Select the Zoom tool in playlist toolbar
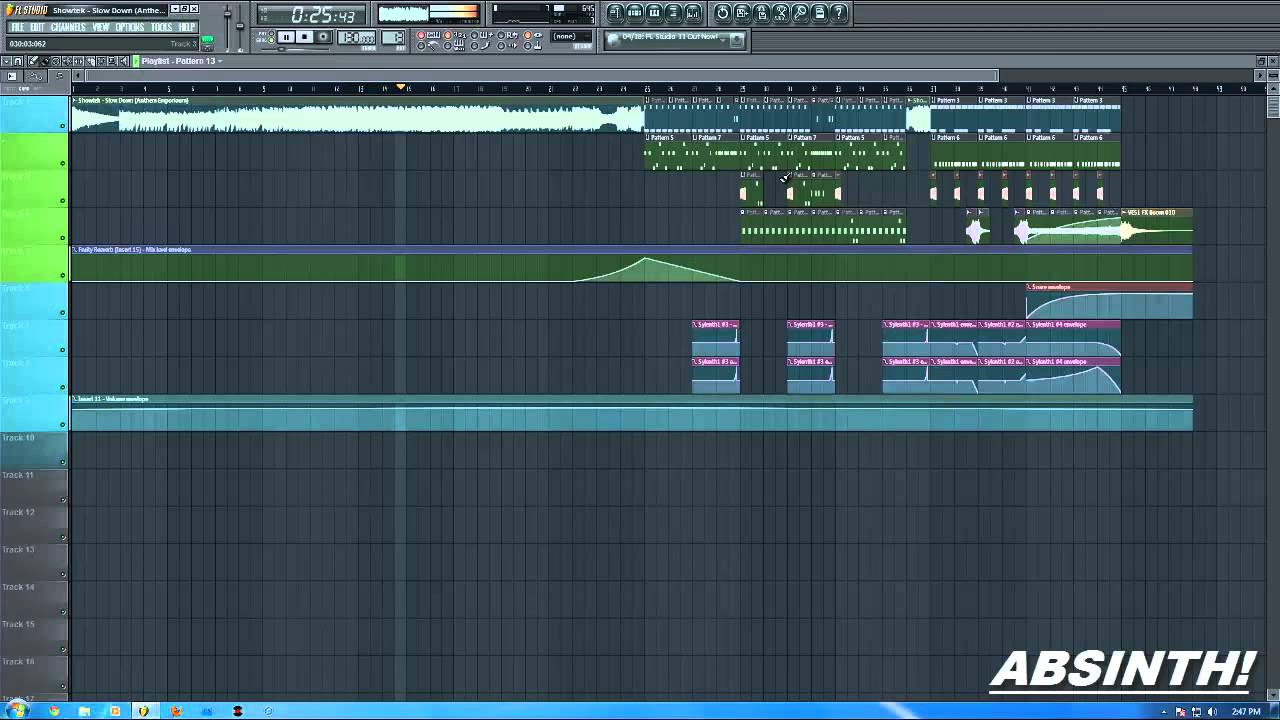The width and height of the screenshot is (1280, 720). 112,61
